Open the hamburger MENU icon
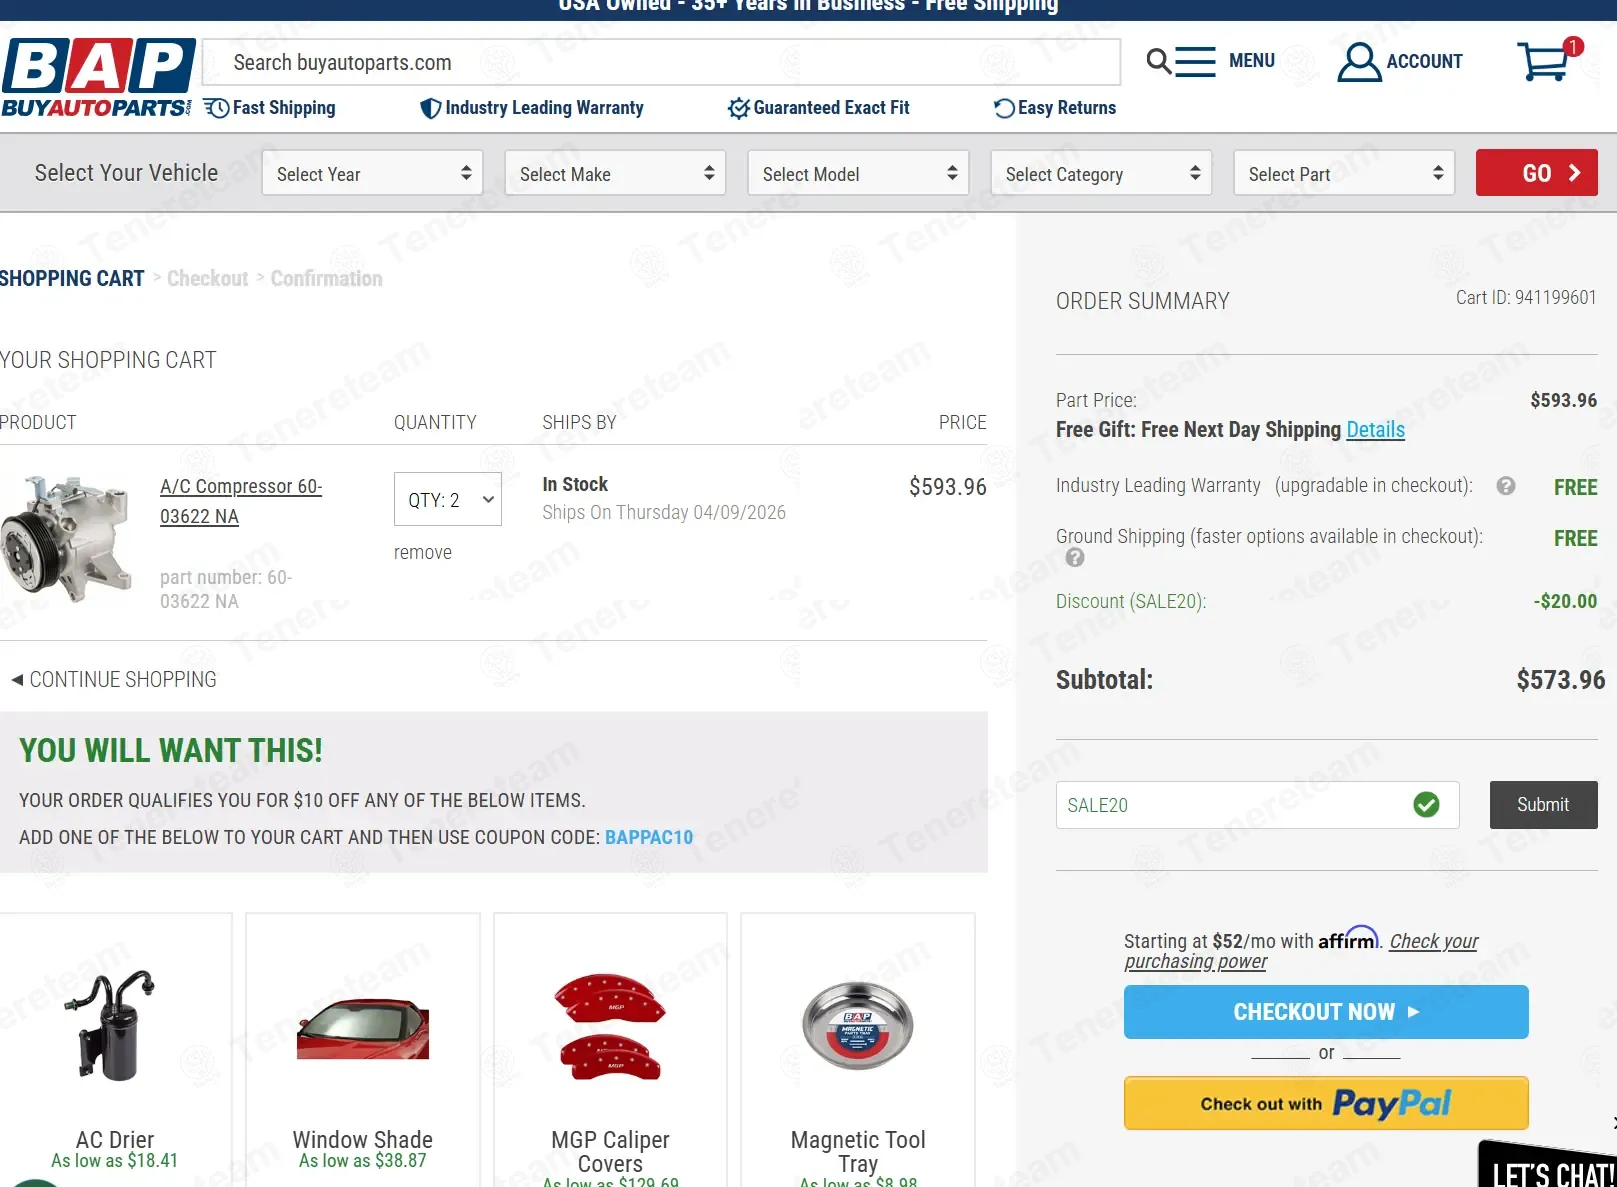 coord(1195,62)
